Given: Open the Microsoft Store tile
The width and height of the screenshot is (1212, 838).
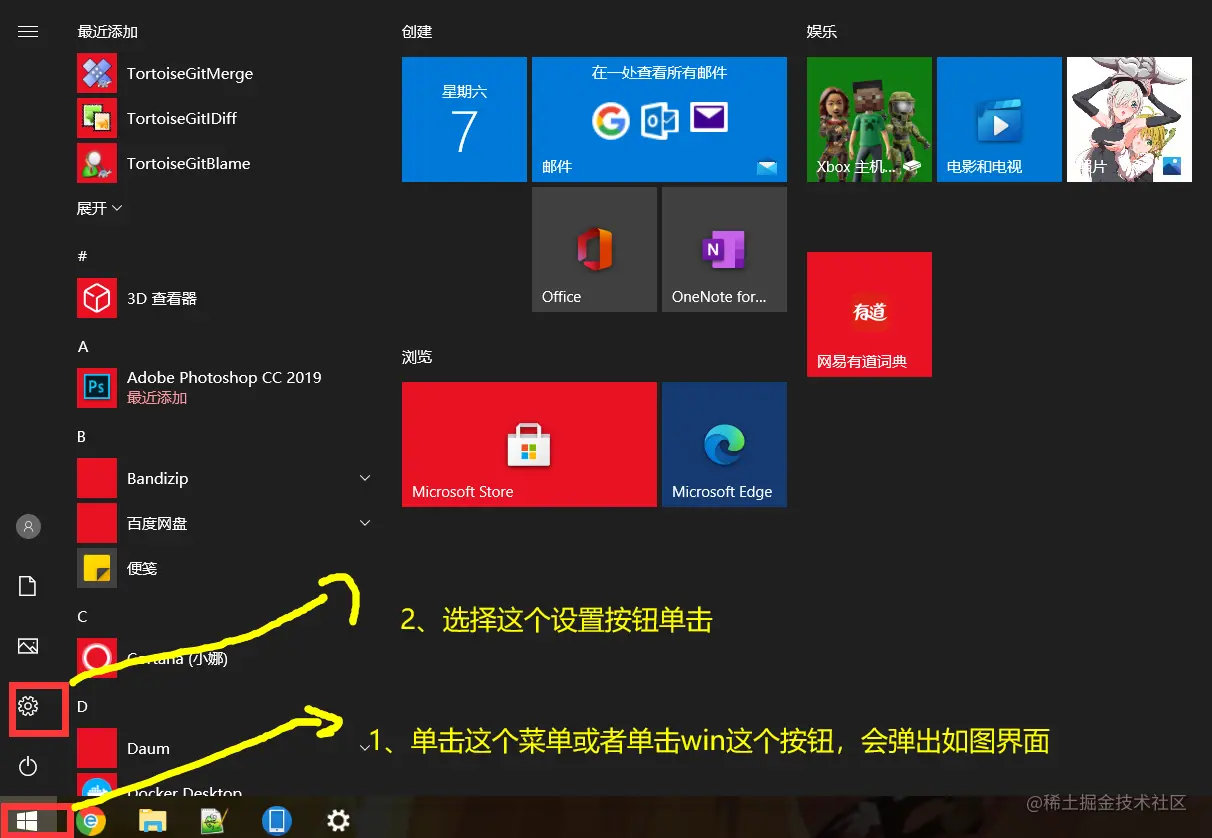Looking at the screenshot, I should [x=529, y=444].
